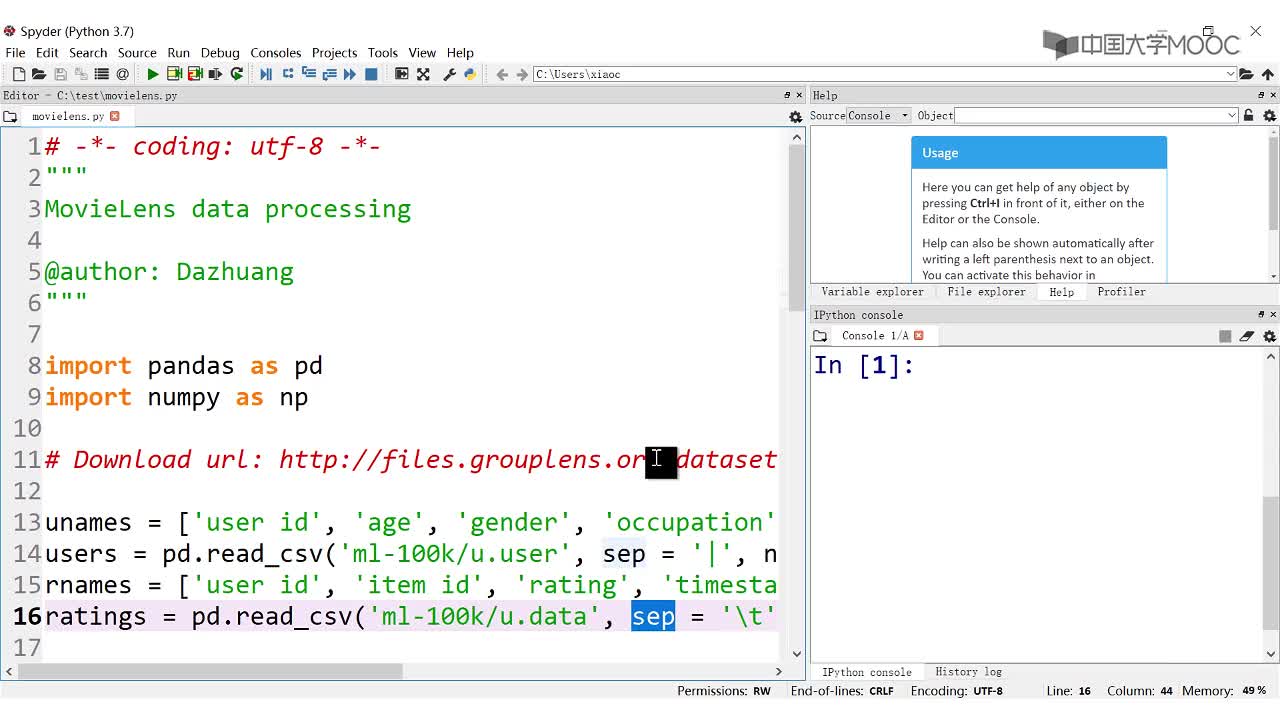The height and width of the screenshot is (720, 1280).
Task: Open the Consoles menu
Action: [x=276, y=53]
